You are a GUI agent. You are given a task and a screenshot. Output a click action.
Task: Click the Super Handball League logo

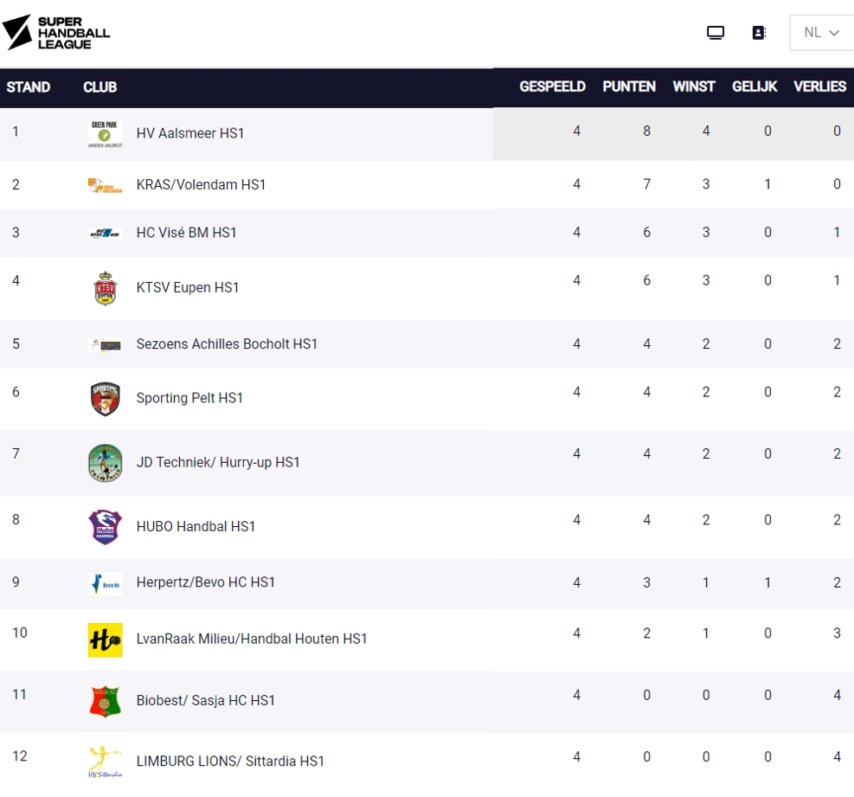[55, 31]
